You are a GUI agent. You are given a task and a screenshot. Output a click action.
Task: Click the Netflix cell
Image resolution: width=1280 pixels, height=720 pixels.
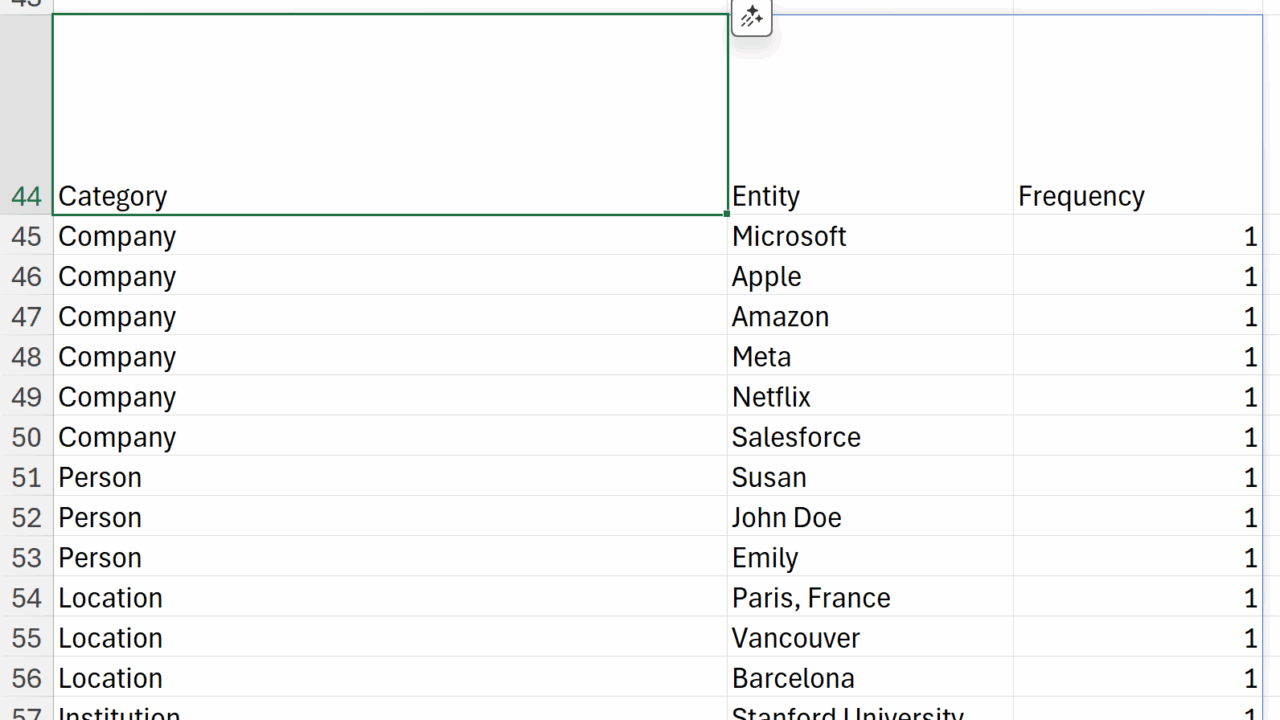tap(870, 397)
